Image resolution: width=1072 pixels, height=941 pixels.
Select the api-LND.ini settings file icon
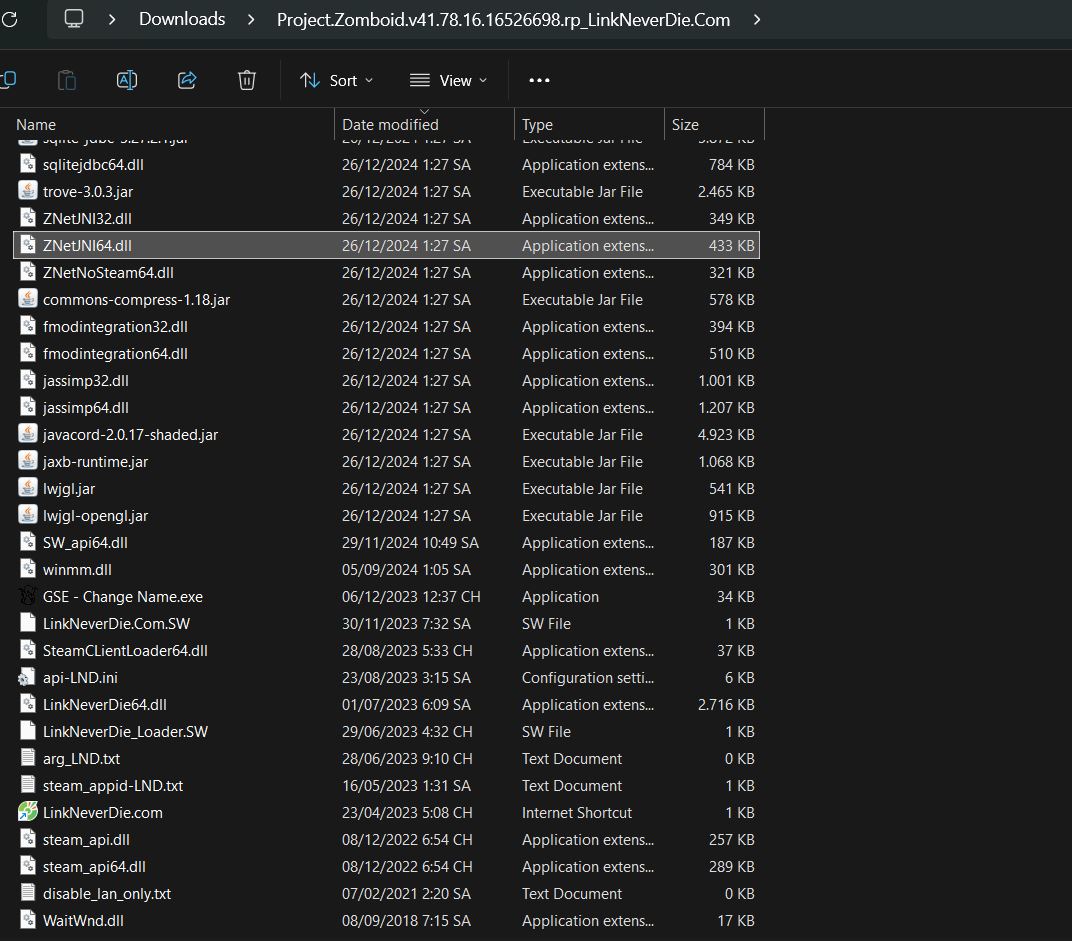[28, 677]
